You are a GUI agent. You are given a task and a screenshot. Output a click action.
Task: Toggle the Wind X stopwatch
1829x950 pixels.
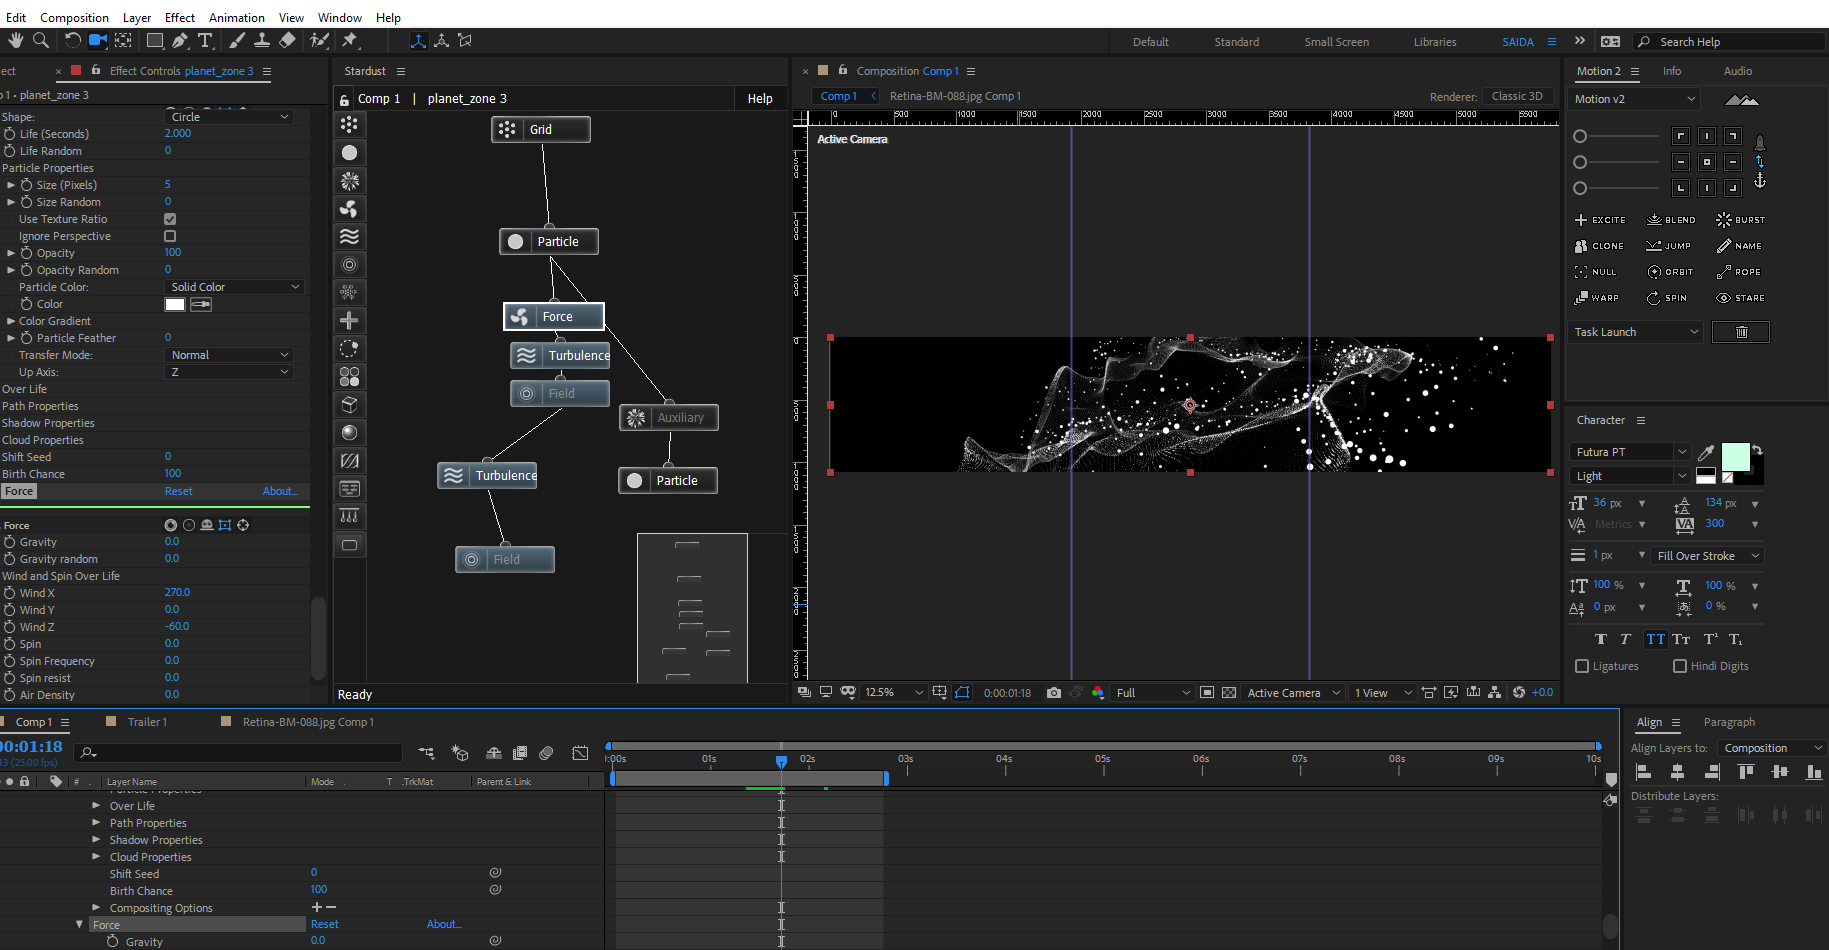[10, 593]
